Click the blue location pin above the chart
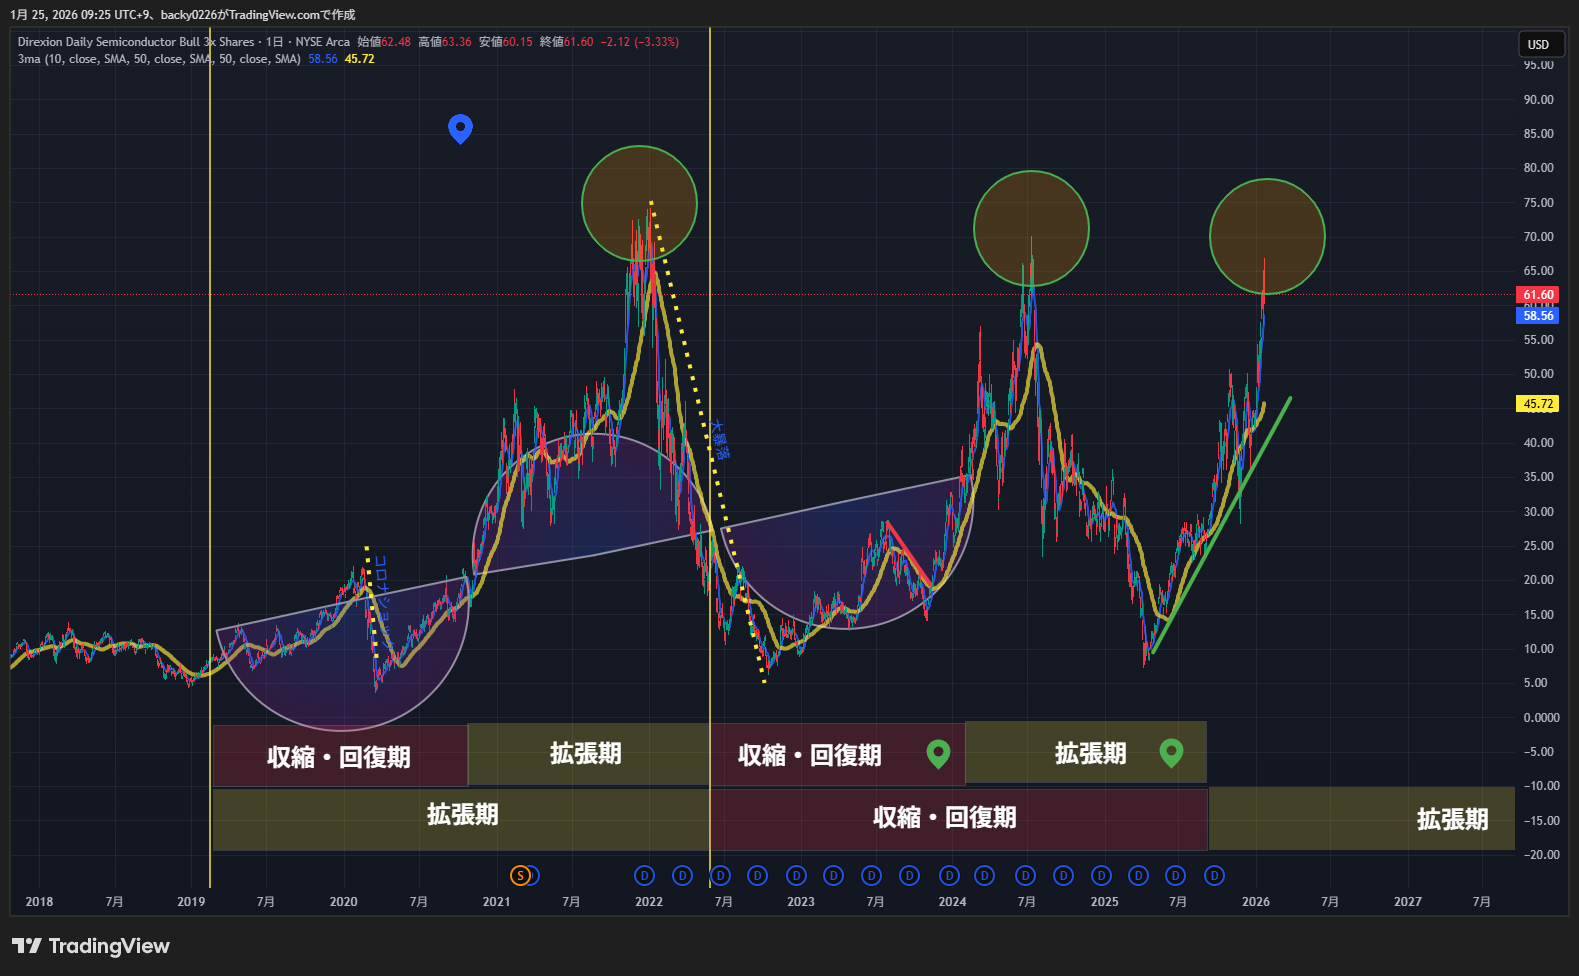The height and width of the screenshot is (976, 1579). point(460,127)
